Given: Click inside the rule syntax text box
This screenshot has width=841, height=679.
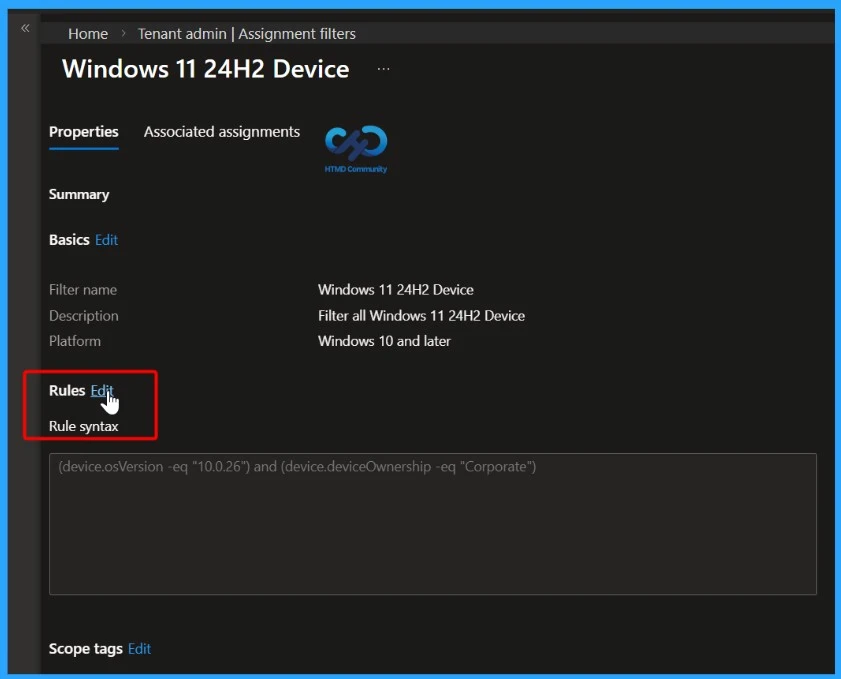Looking at the screenshot, I should coord(432,524).
